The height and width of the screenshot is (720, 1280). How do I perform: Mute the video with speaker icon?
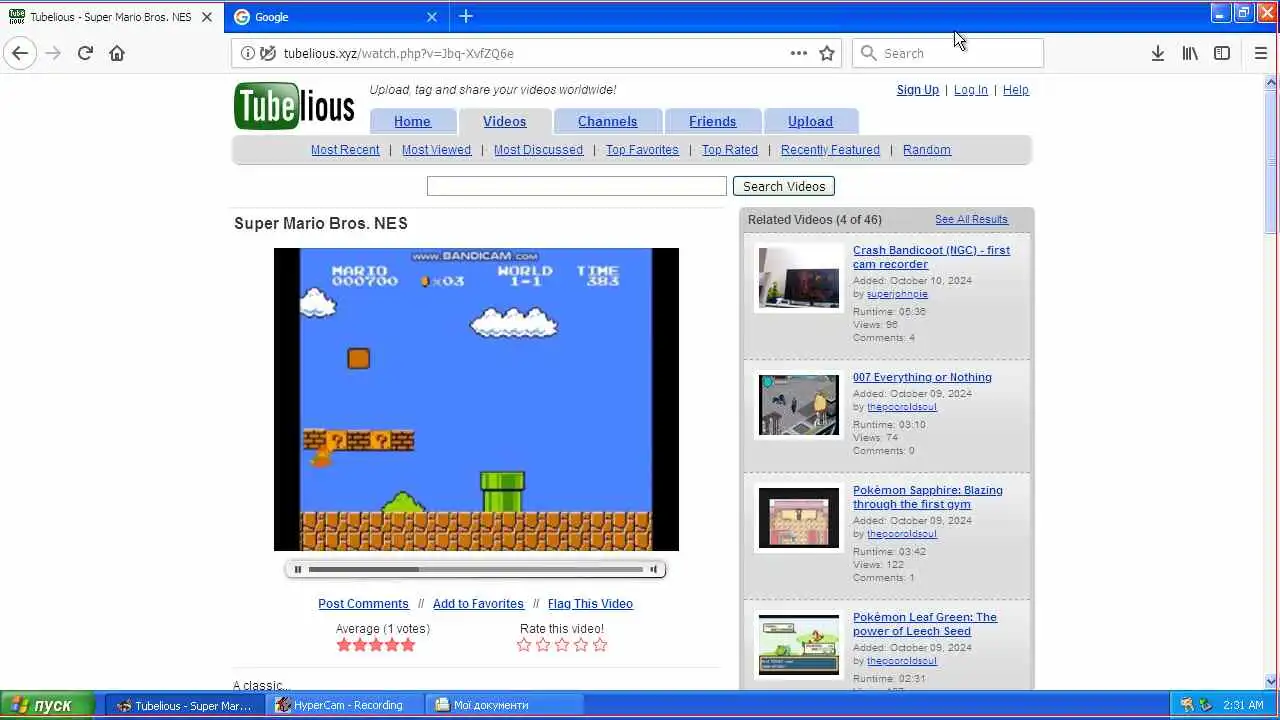(x=654, y=569)
